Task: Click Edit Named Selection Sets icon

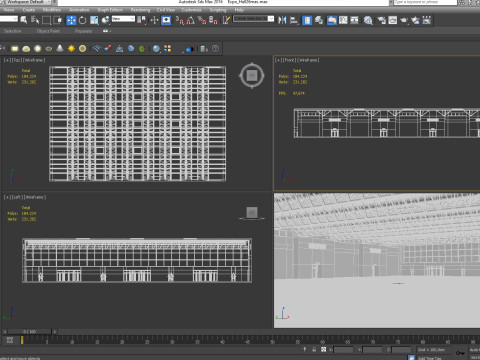Action: click(x=227, y=20)
